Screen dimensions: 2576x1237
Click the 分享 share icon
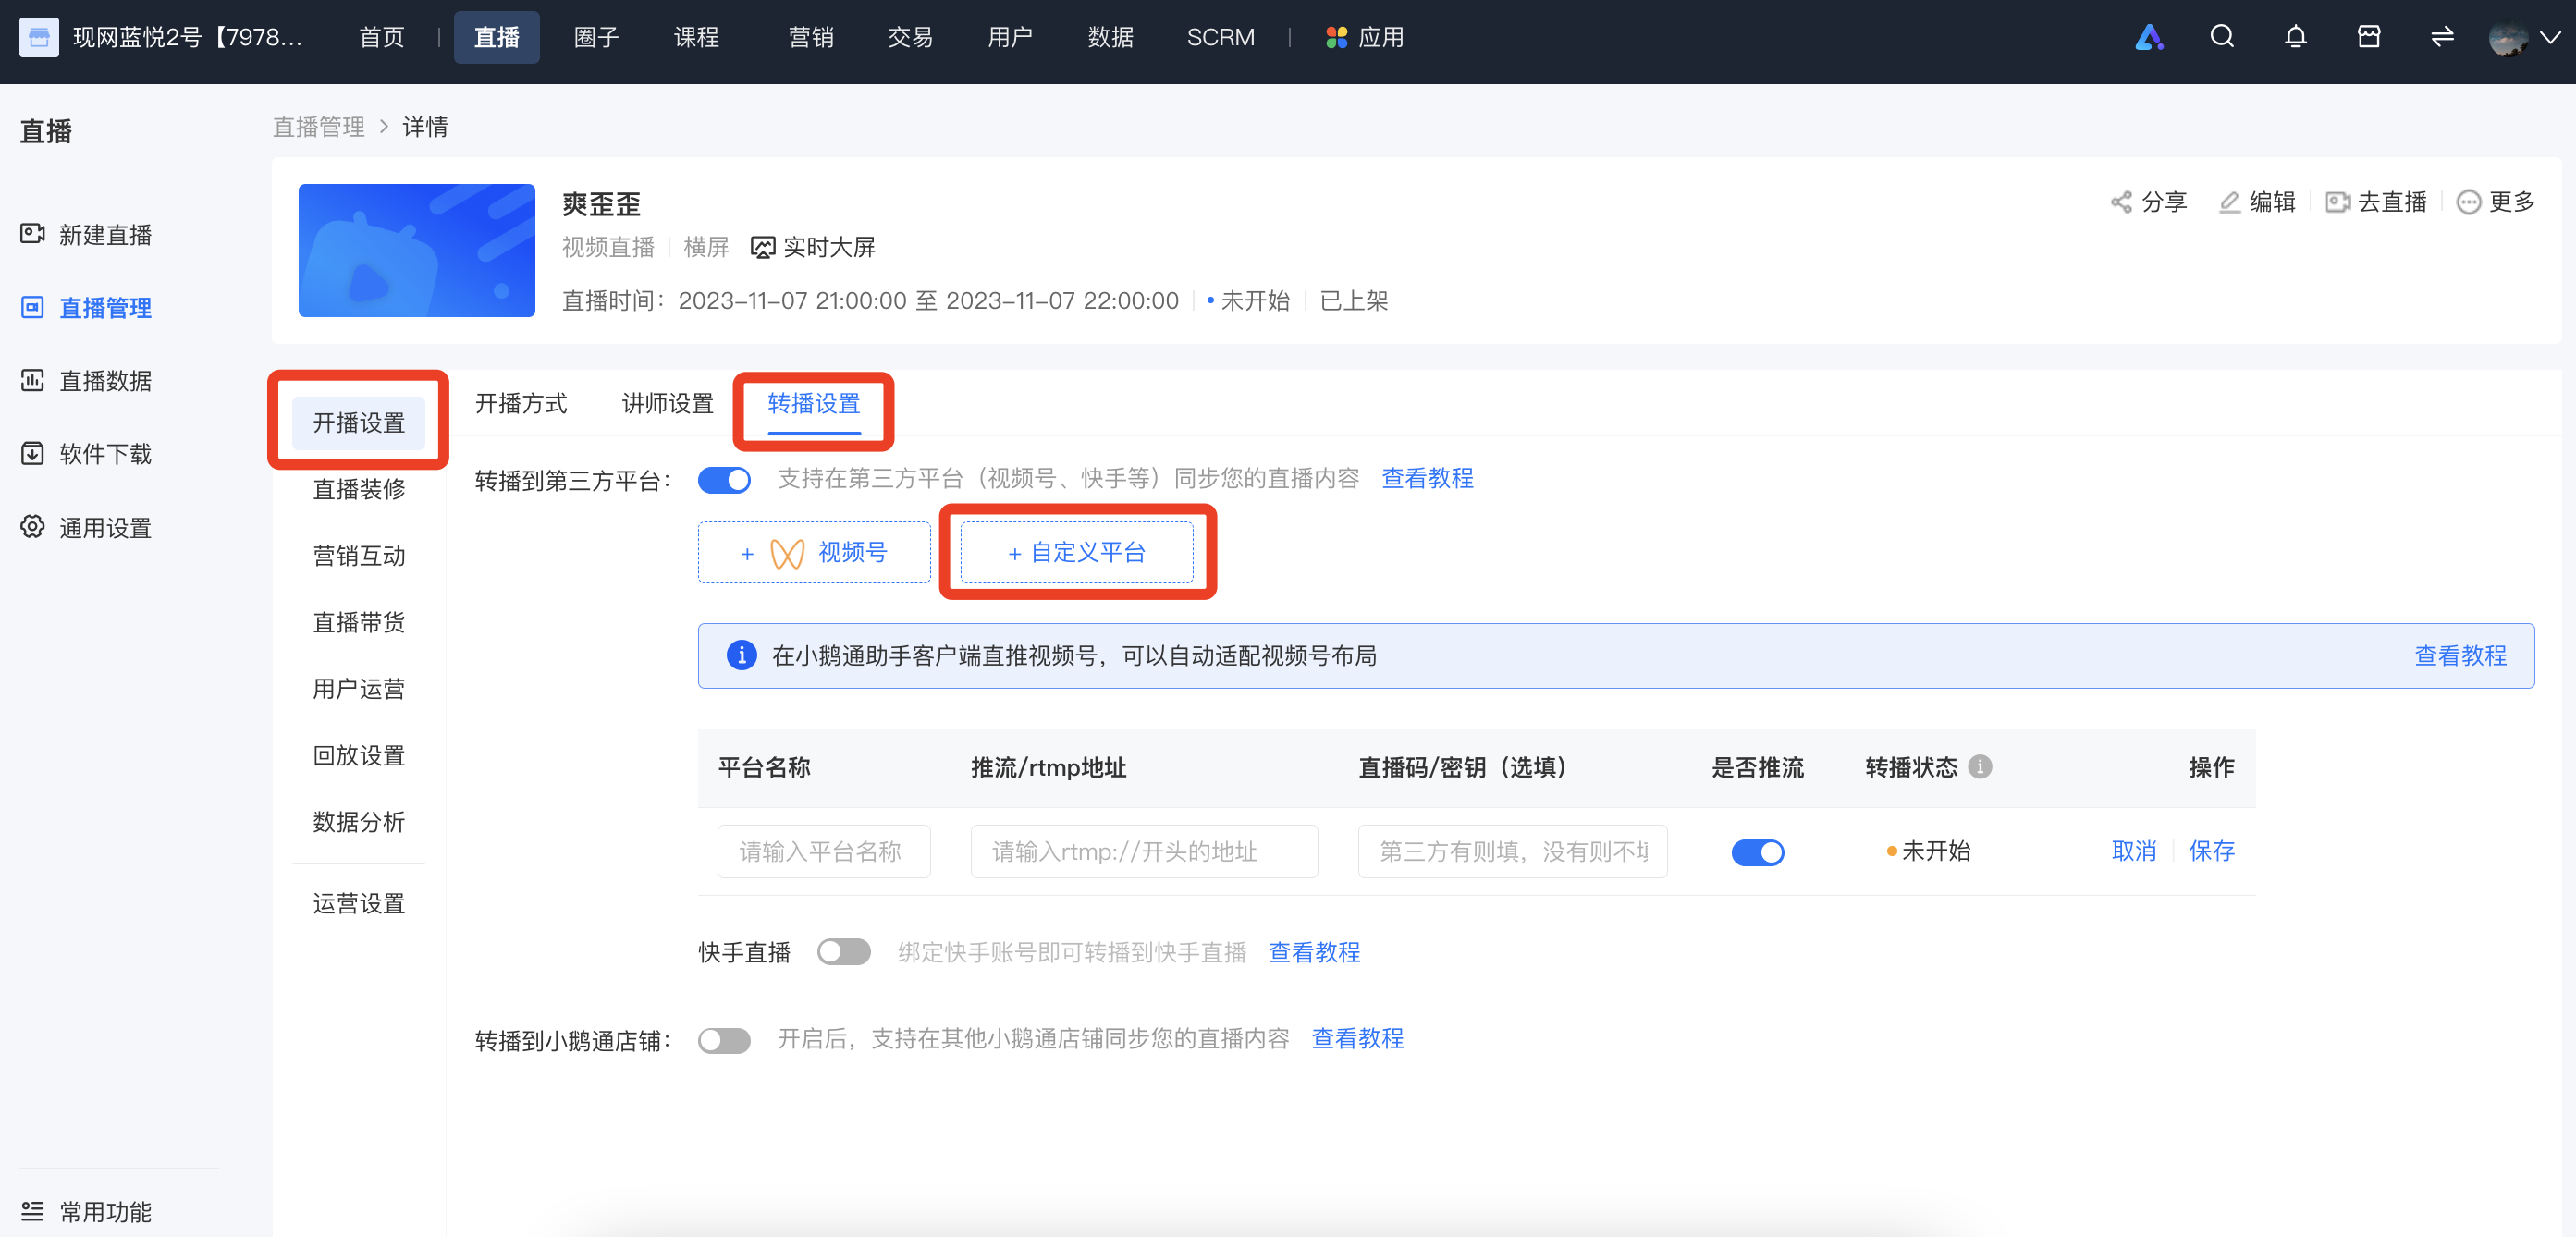pos(2121,202)
